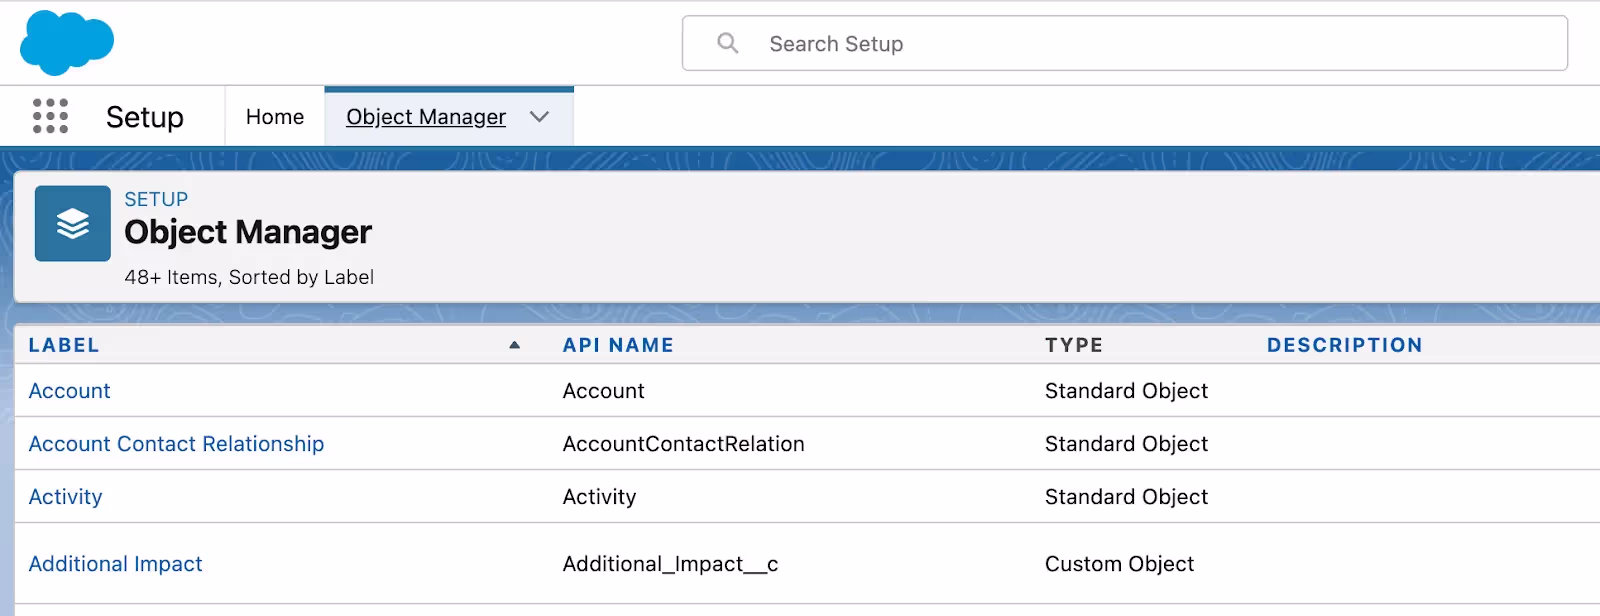Select the Object Manager tab
The height and width of the screenshot is (616, 1600).
click(x=426, y=117)
